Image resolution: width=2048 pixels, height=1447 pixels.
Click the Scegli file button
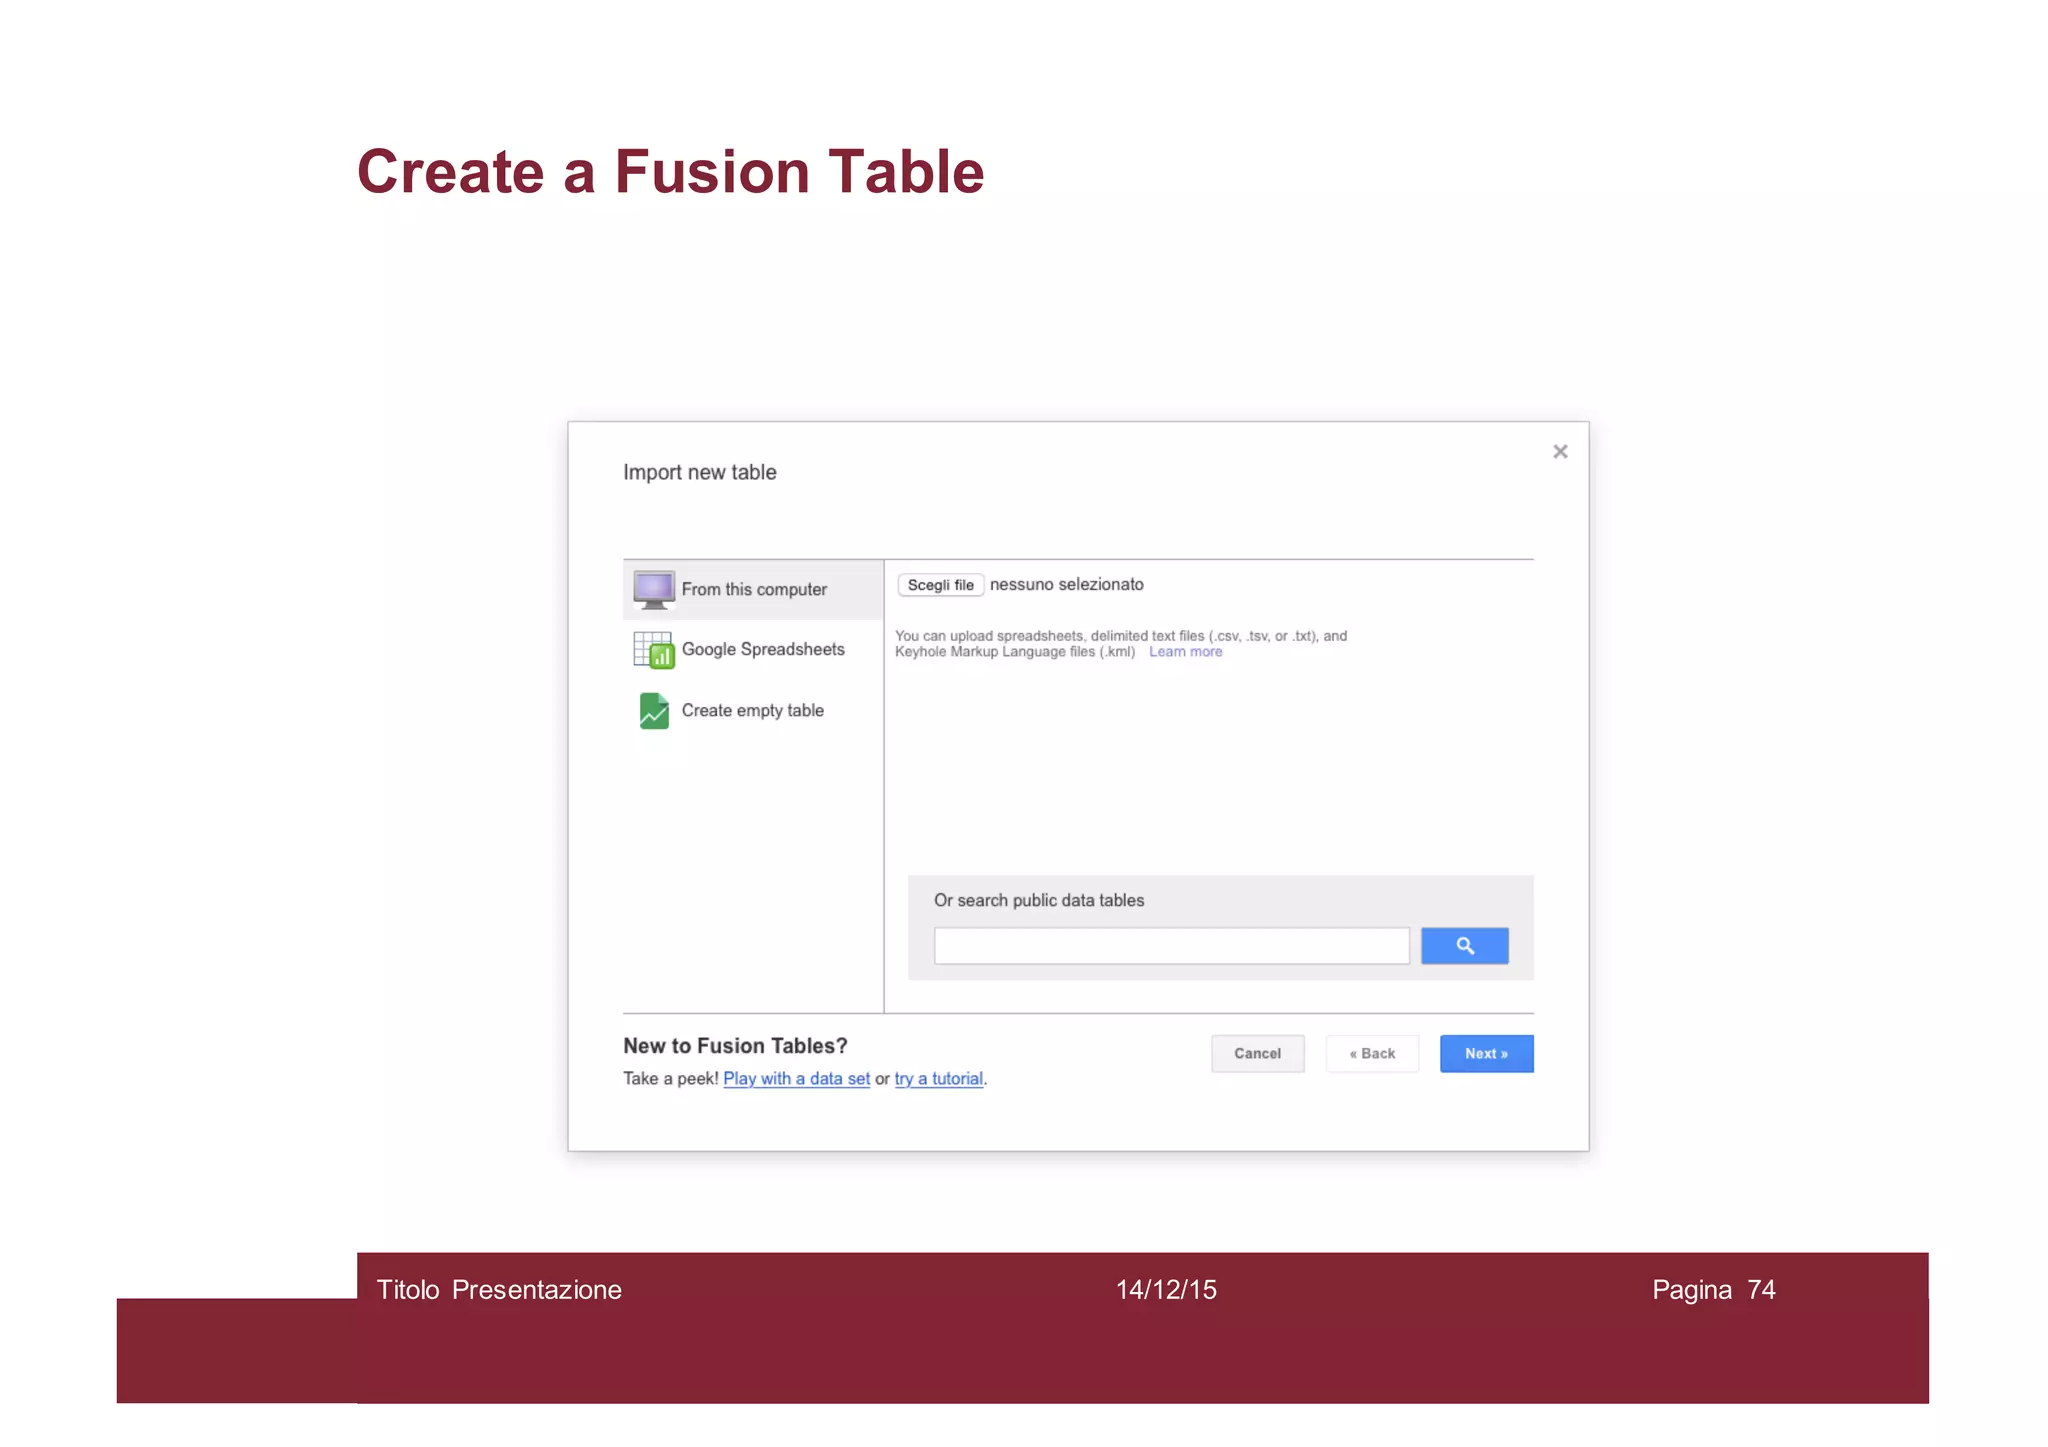click(940, 585)
